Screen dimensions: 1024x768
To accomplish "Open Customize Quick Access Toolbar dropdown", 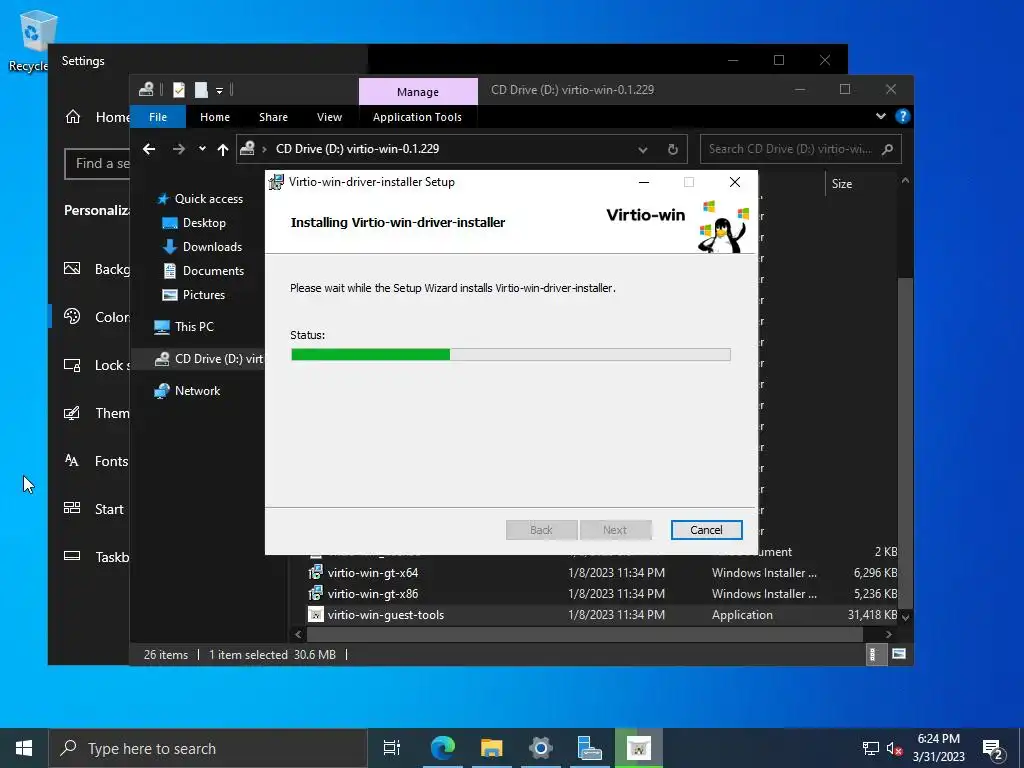I will [x=219, y=90].
